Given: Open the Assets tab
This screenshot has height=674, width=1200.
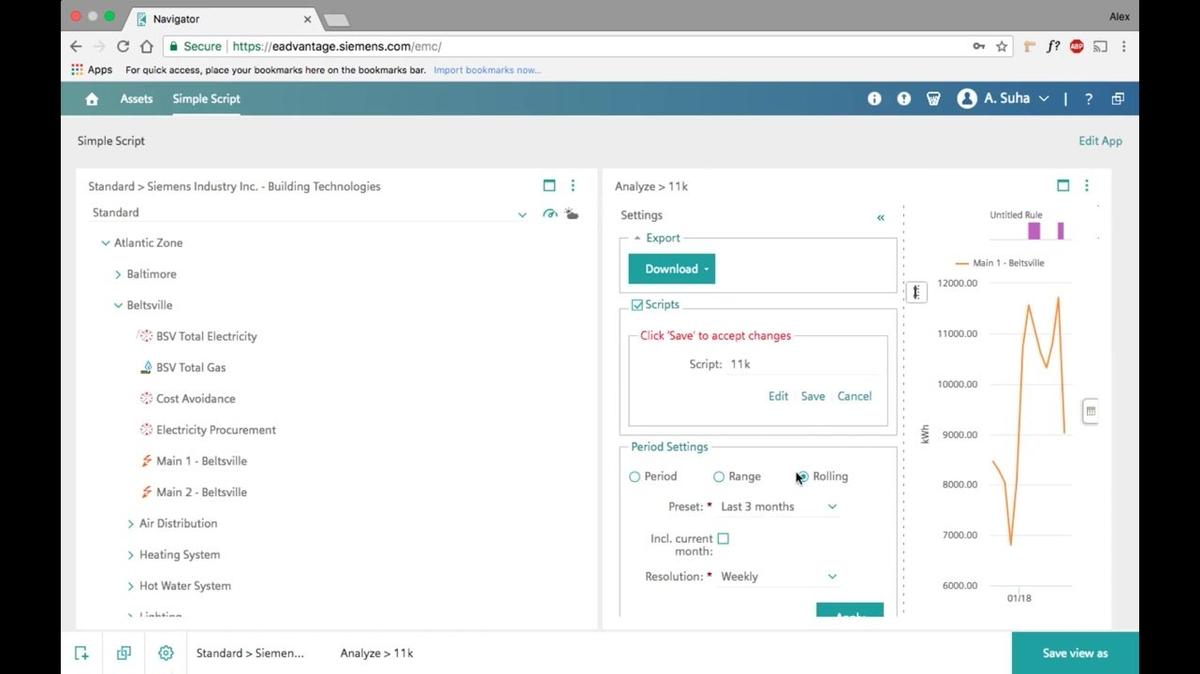Looking at the screenshot, I should click(x=136, y=99).
